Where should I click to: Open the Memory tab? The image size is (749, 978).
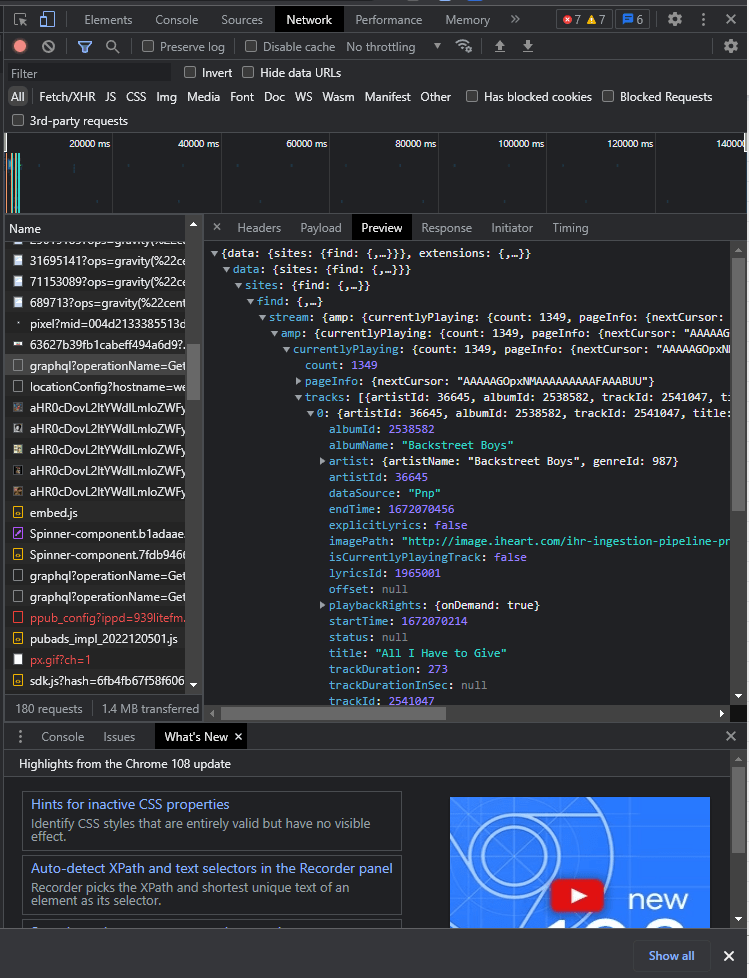pyautogui.click(x=467, y=20)
